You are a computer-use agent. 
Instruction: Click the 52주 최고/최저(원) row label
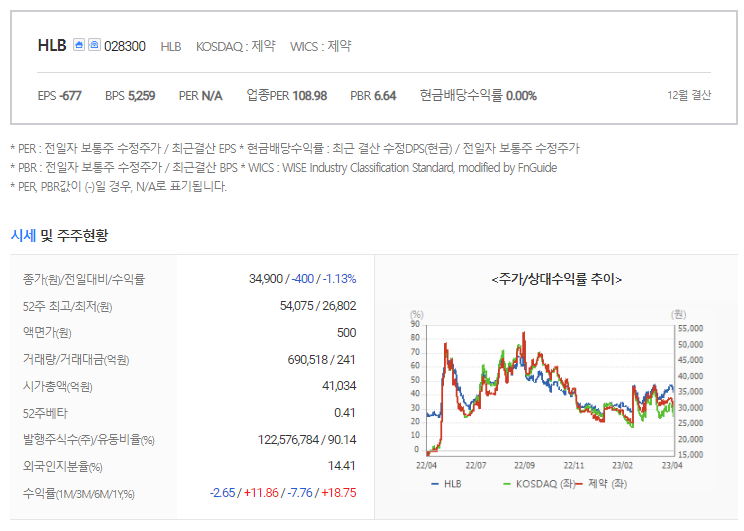point(67,307)
